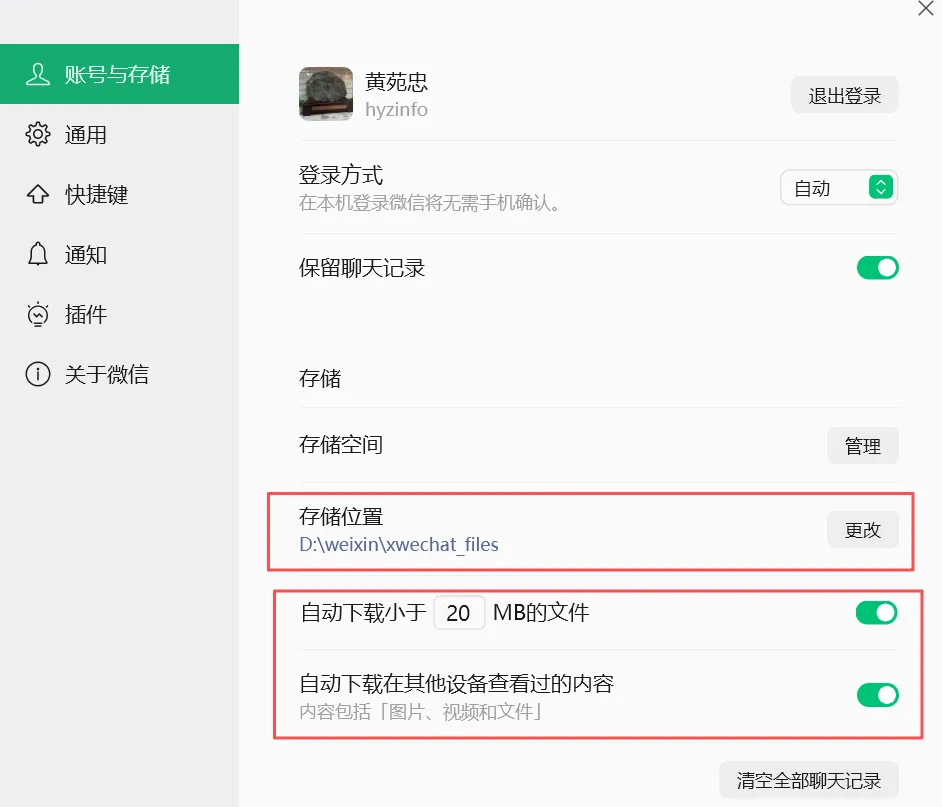Open the D:\weixin\xwechat_files path link
The image size is (942, 807).
coord(399,544)
